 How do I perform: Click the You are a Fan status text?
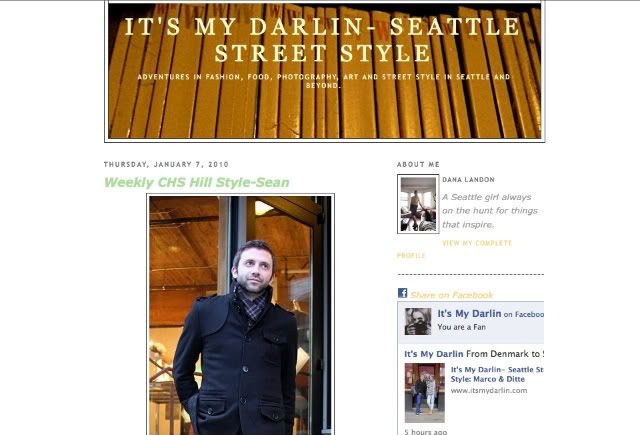point(461,327)
